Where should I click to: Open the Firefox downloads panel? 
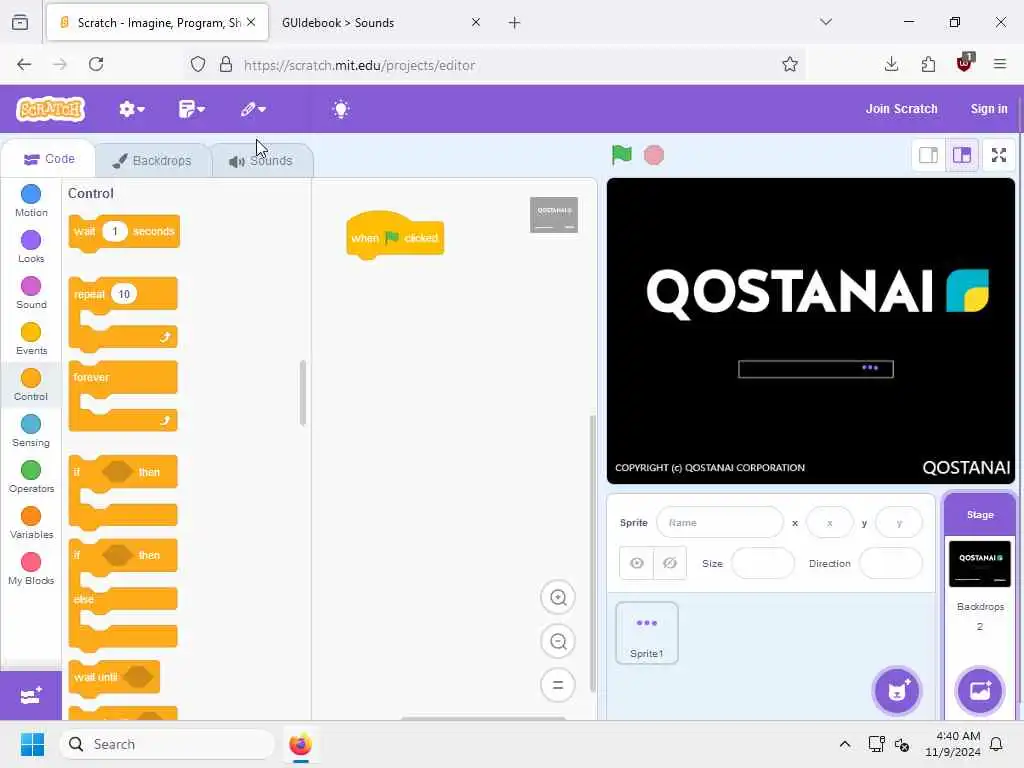[891, 64]
